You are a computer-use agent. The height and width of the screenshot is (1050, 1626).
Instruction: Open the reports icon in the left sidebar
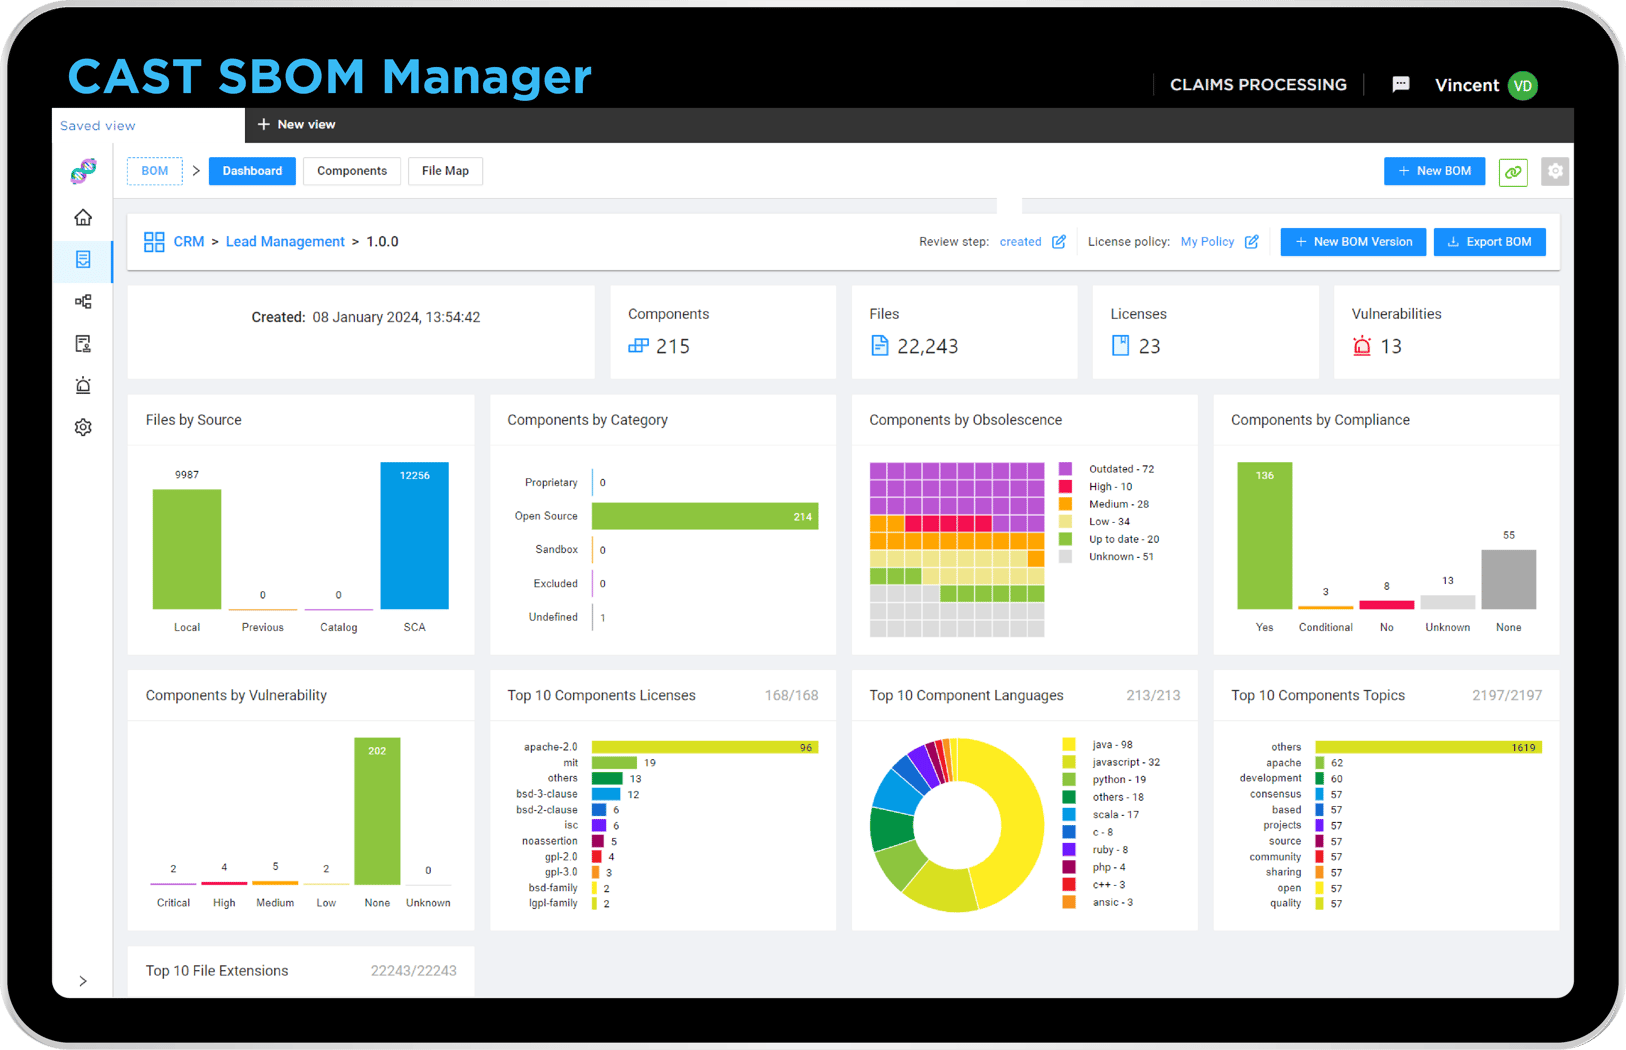(83, 343)
